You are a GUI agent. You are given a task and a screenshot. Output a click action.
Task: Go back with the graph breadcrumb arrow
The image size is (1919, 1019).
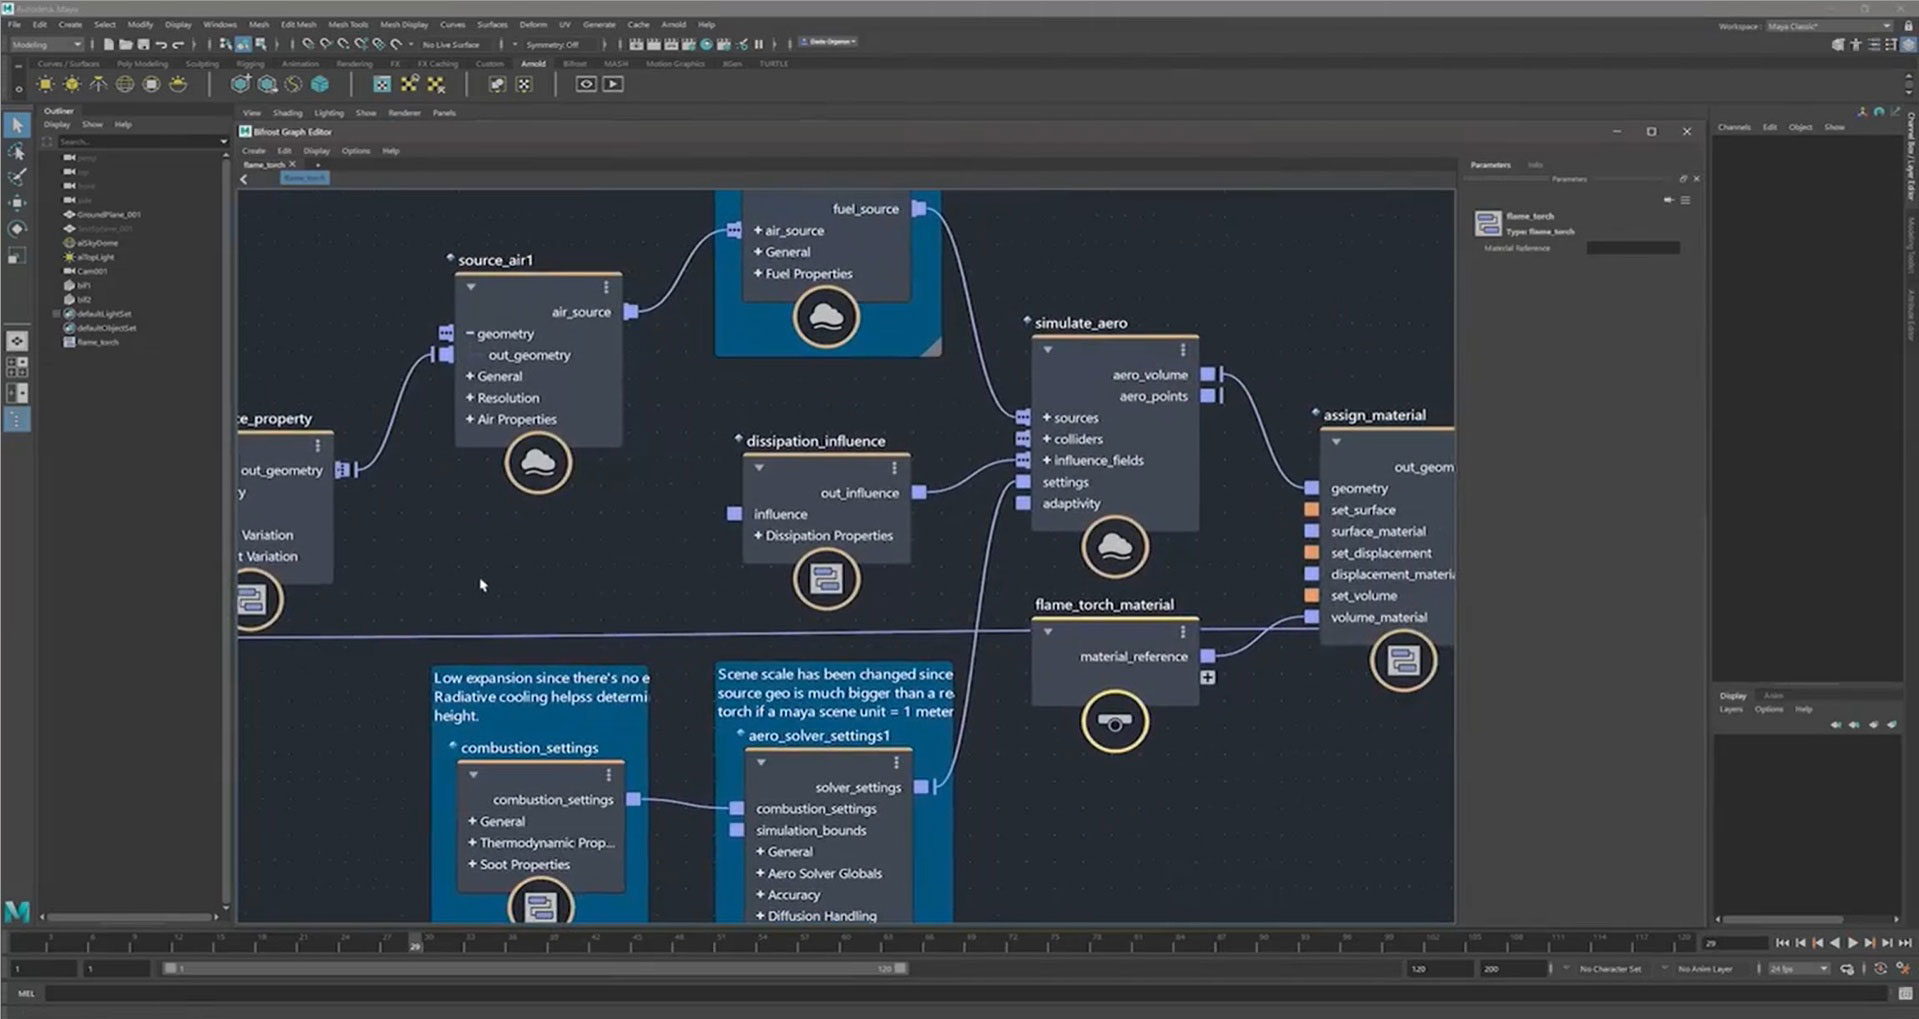pyautogui.click(x=244, y=179)
